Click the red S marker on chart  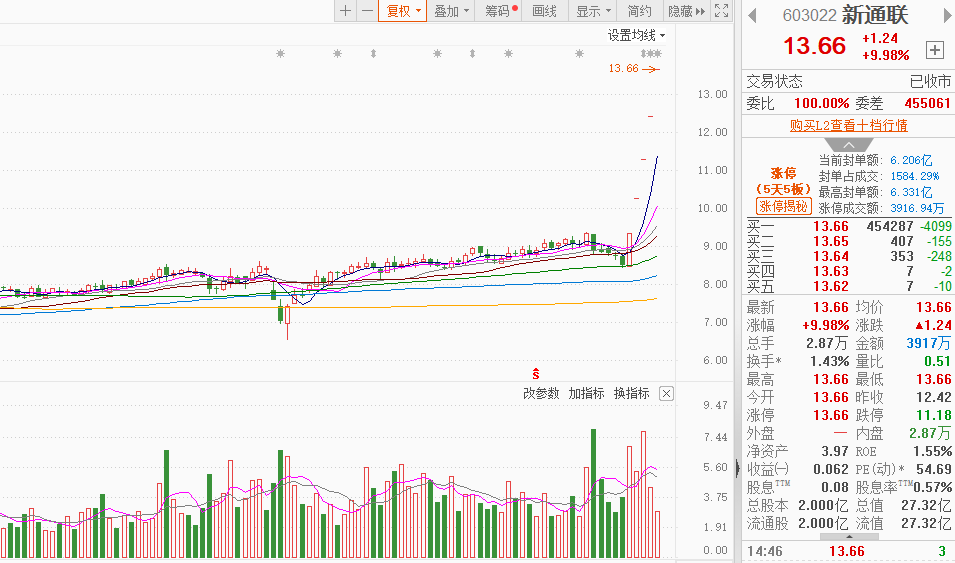point(535,374)
